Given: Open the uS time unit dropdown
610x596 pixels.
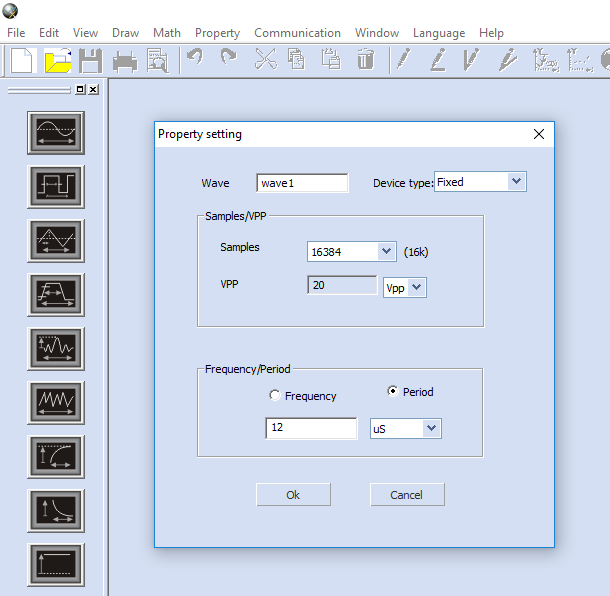Looking at the screenshot, I should pyautogui.click(x=431, y=428).
